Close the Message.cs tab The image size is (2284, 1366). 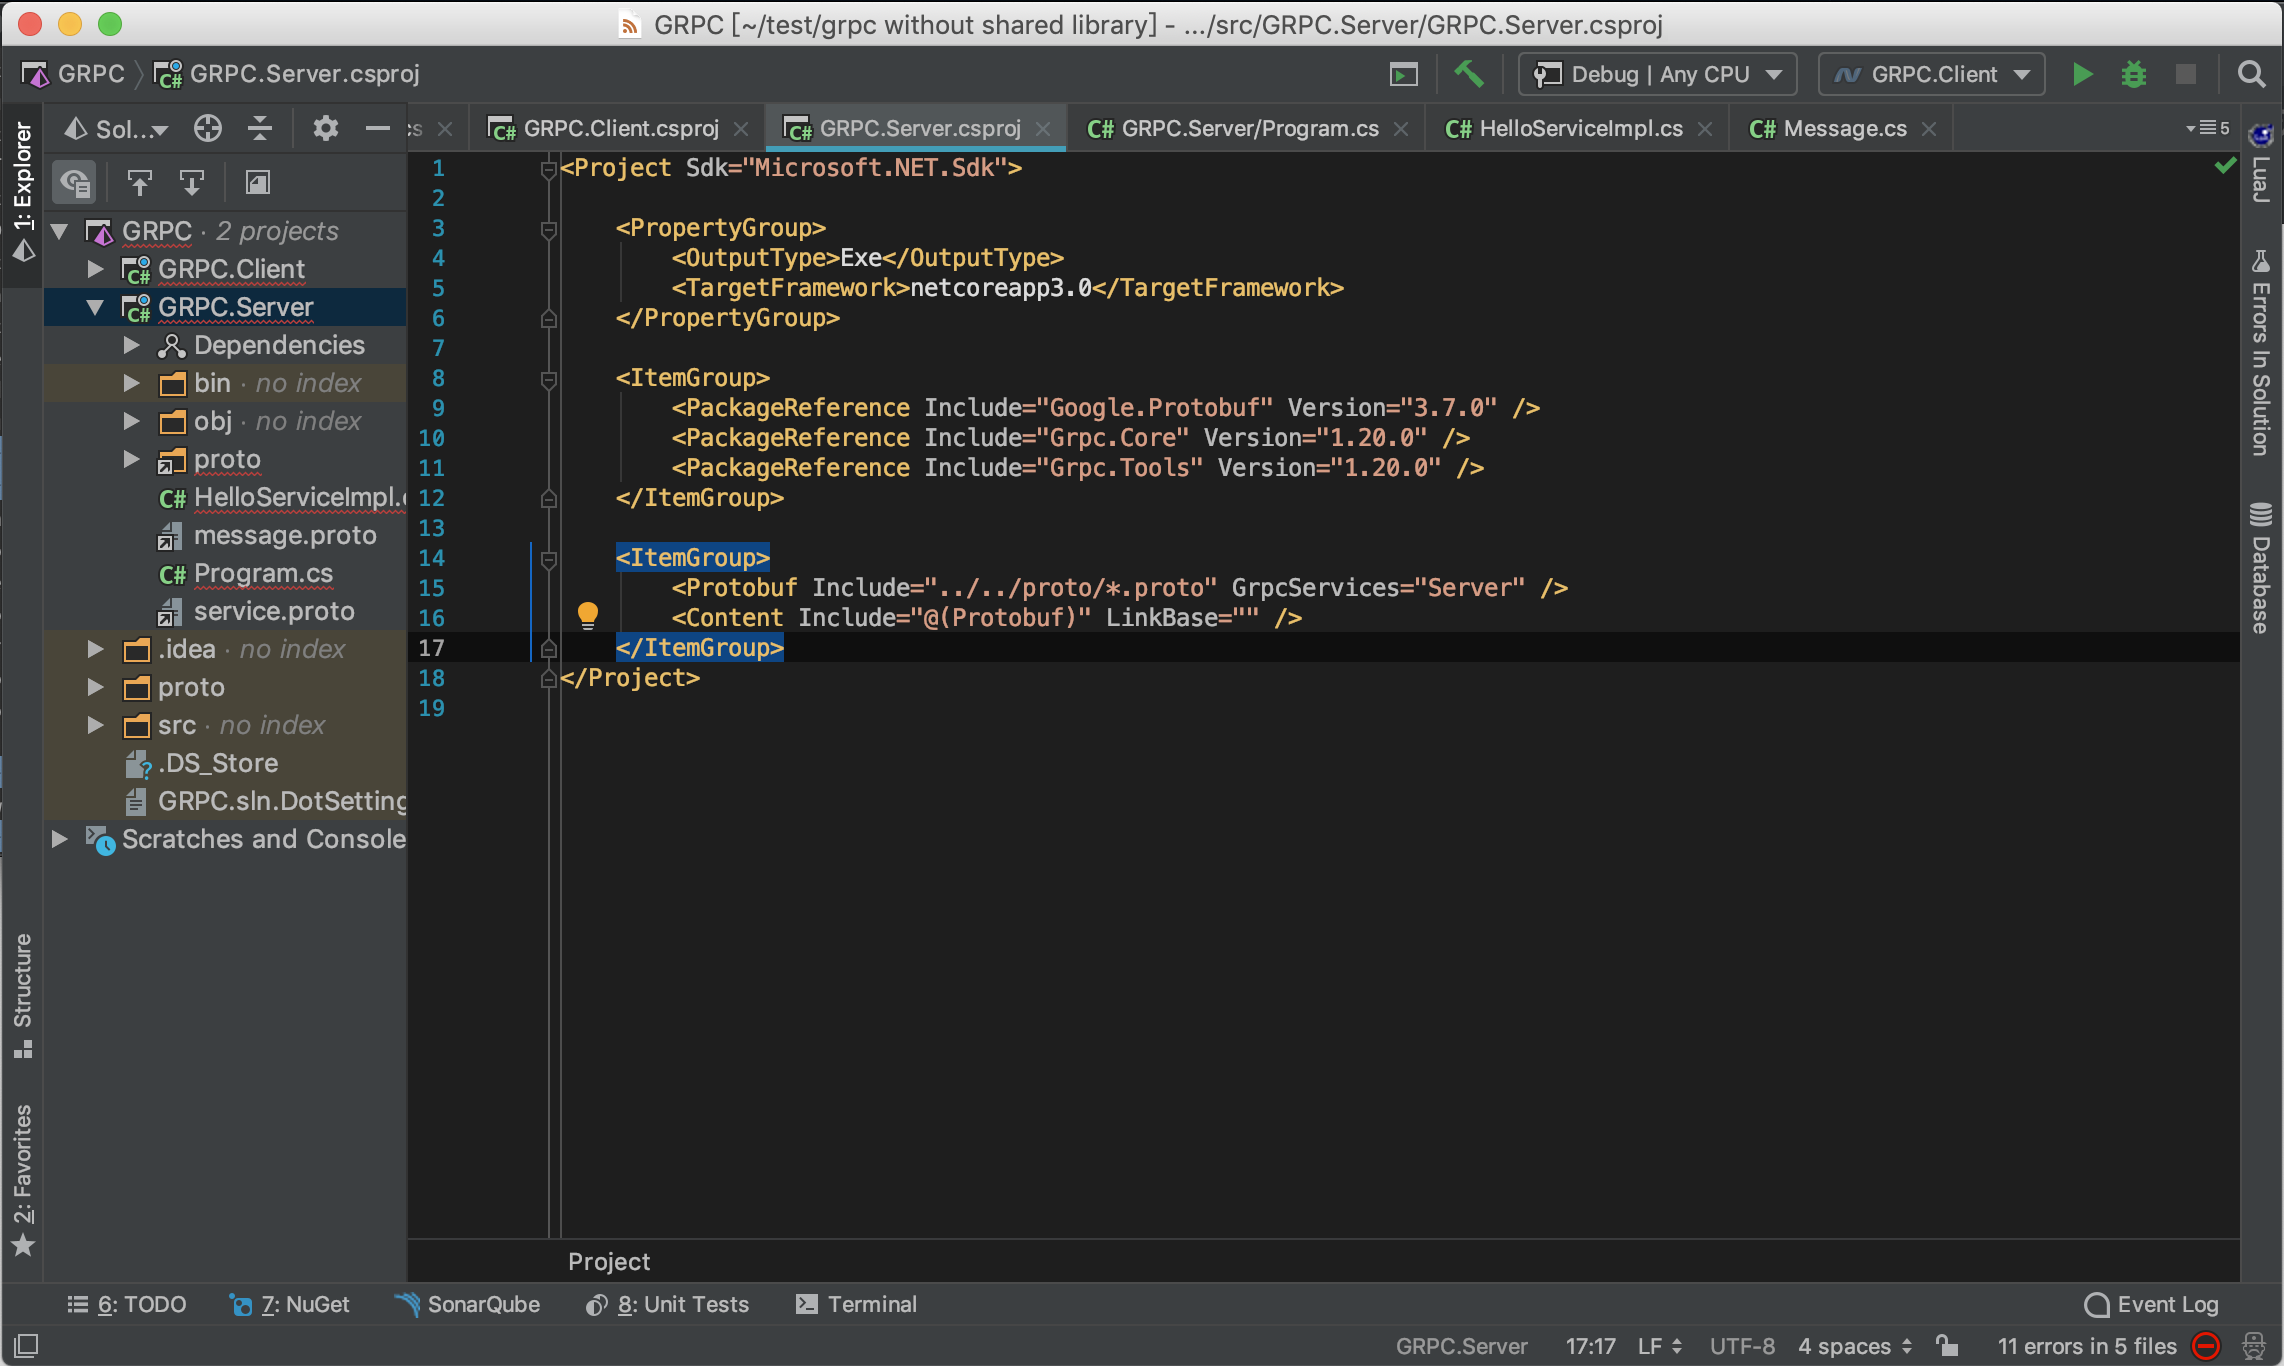(1929, 129)
